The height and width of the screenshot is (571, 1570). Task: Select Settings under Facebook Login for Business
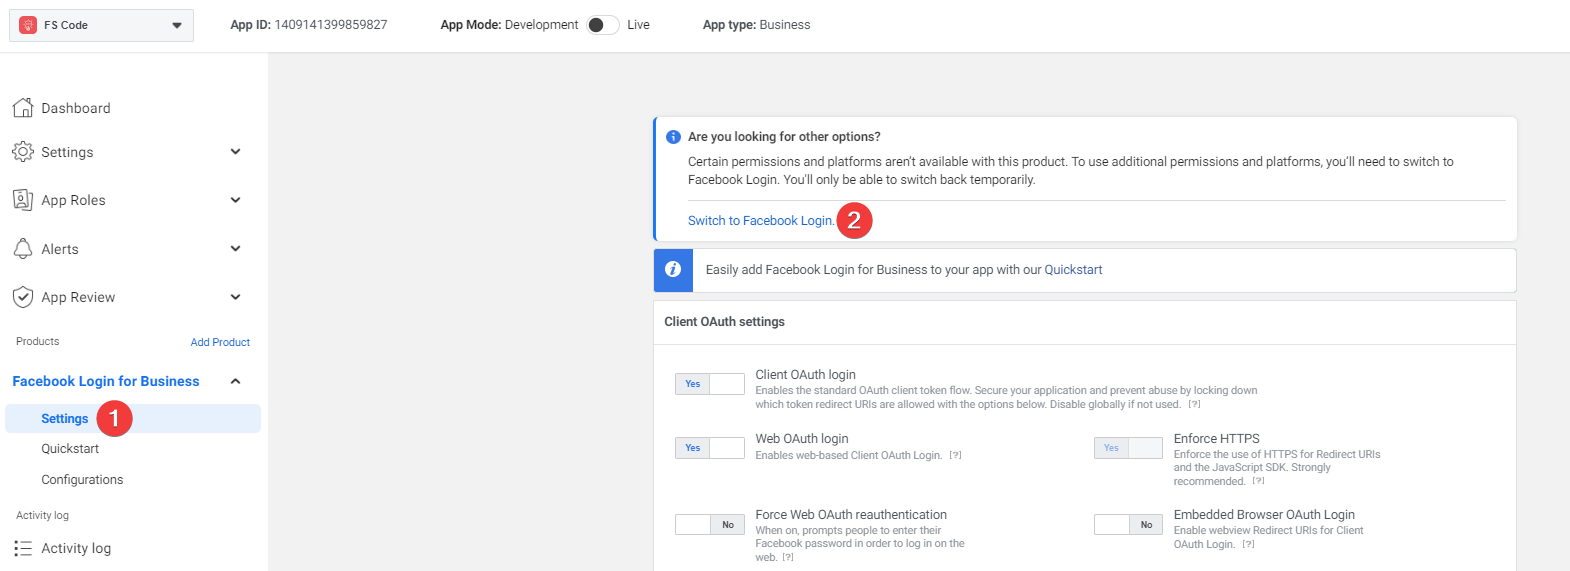[x=133, y=419]
